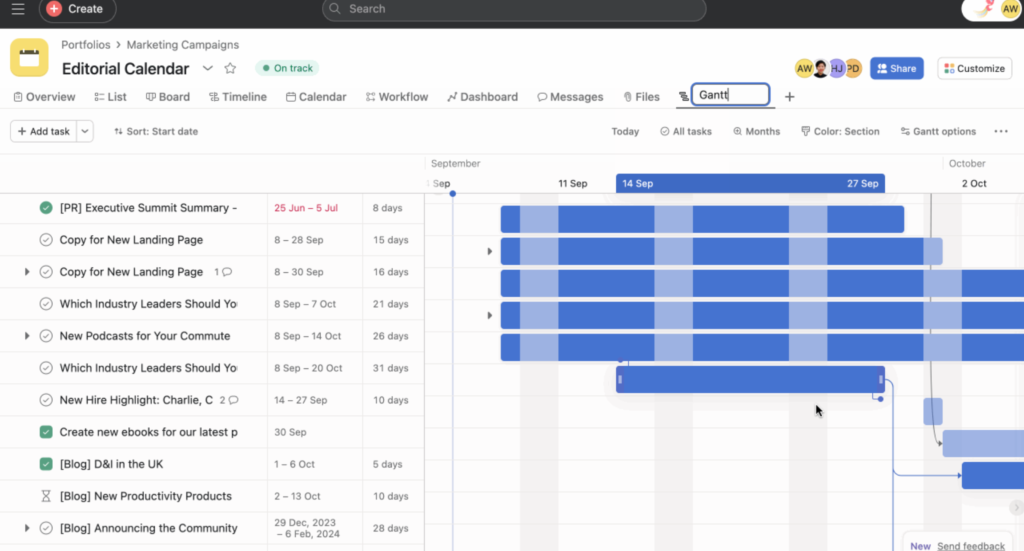Mark New Podcasts for Your Commute complete
1024x551 pixels.
(46, 336)
